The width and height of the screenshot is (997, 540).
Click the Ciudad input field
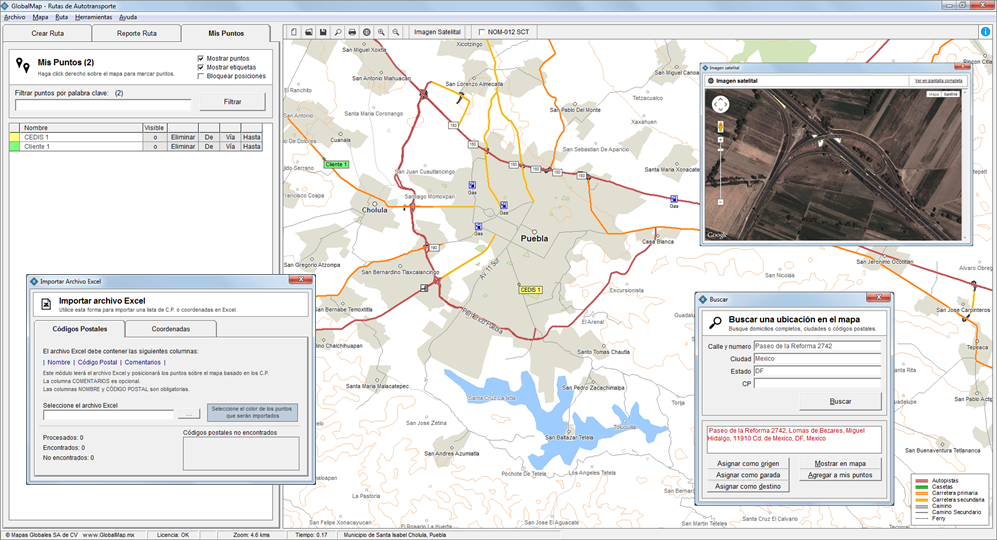(817, 359)
